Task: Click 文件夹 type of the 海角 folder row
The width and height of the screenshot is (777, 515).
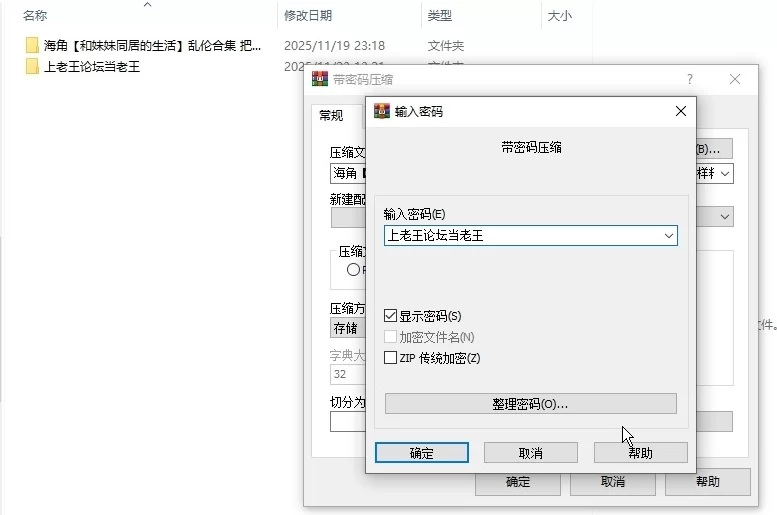Action: [x=445, y=46]
